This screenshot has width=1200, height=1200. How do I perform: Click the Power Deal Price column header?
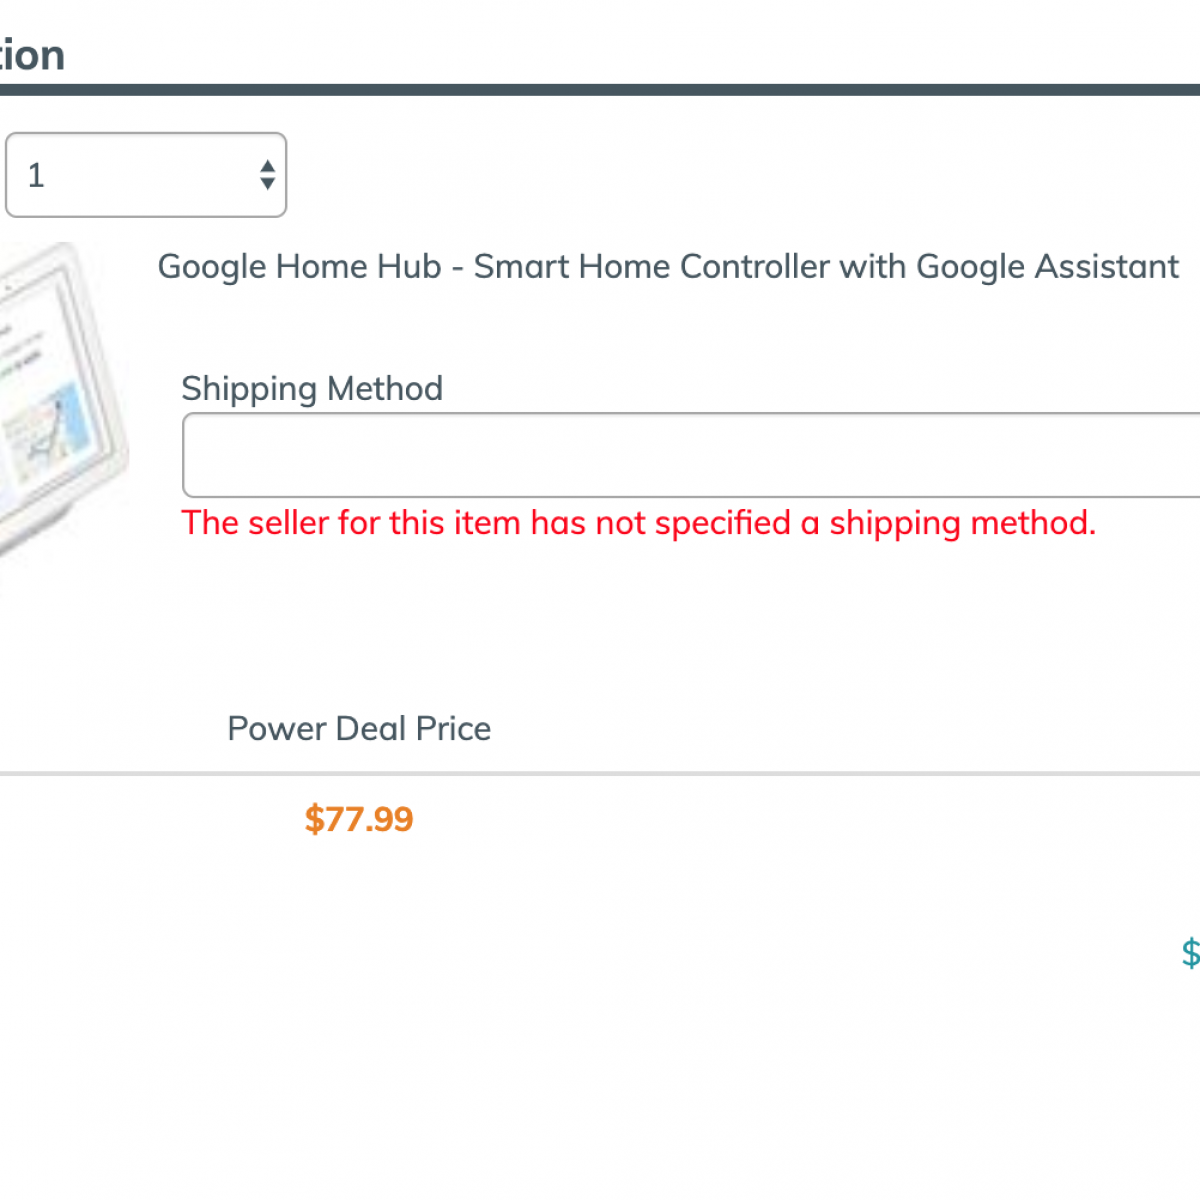tap(359, 729)
